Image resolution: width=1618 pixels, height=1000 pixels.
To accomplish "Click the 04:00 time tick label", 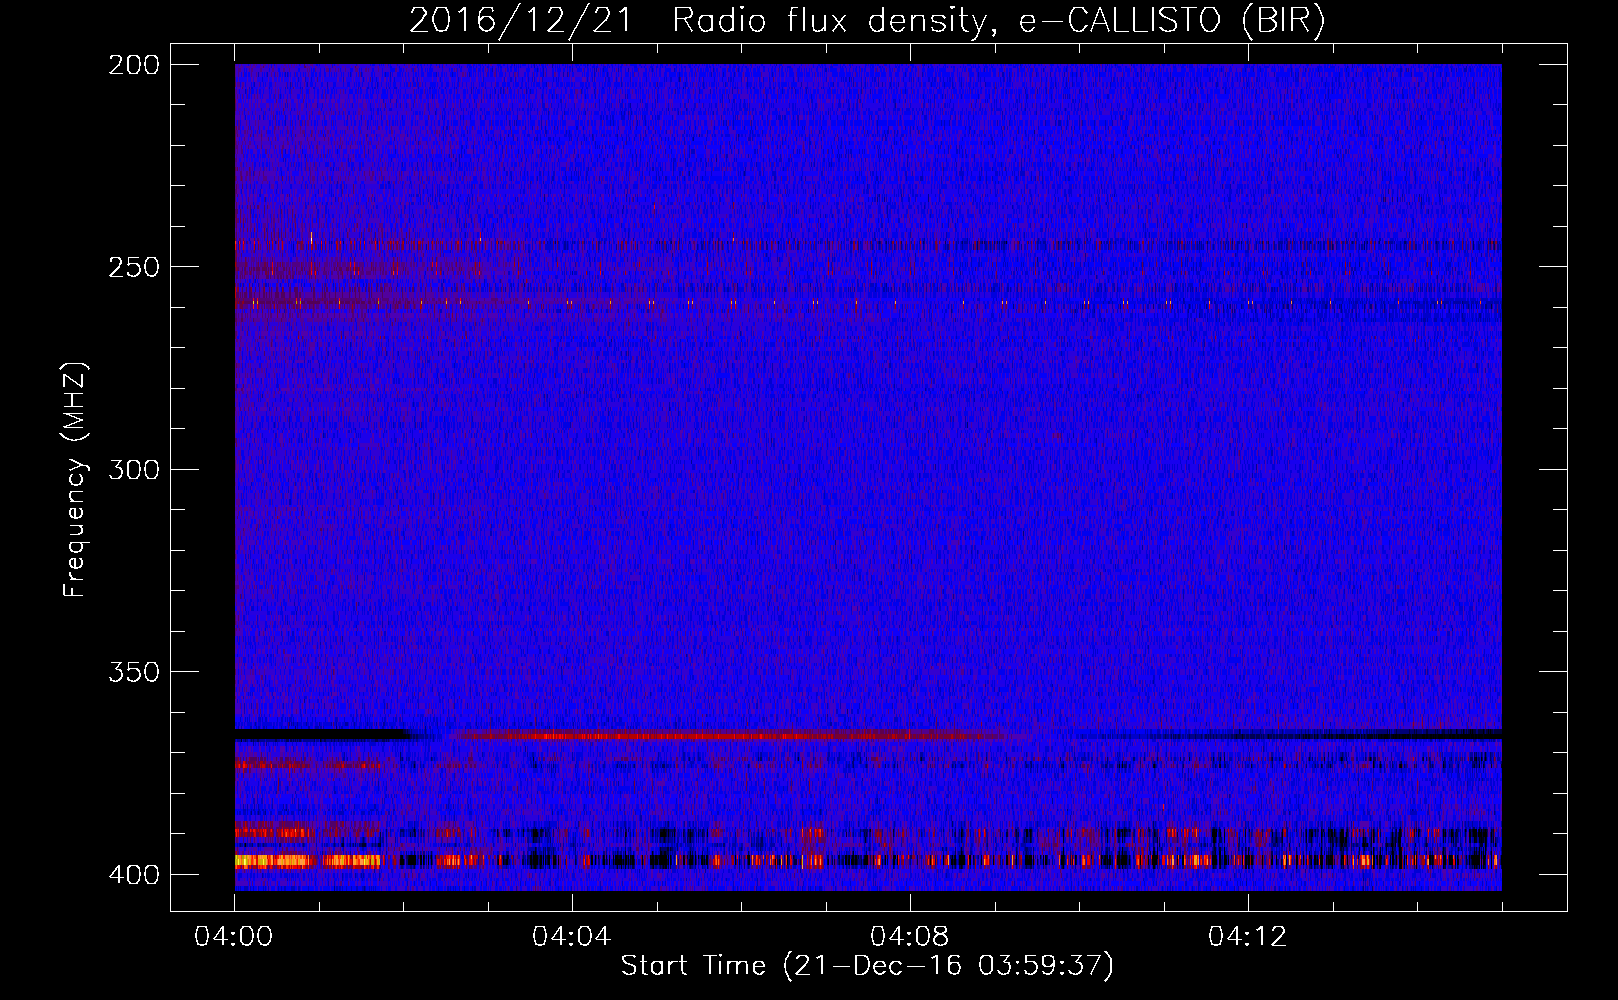I will click(234, 937).
